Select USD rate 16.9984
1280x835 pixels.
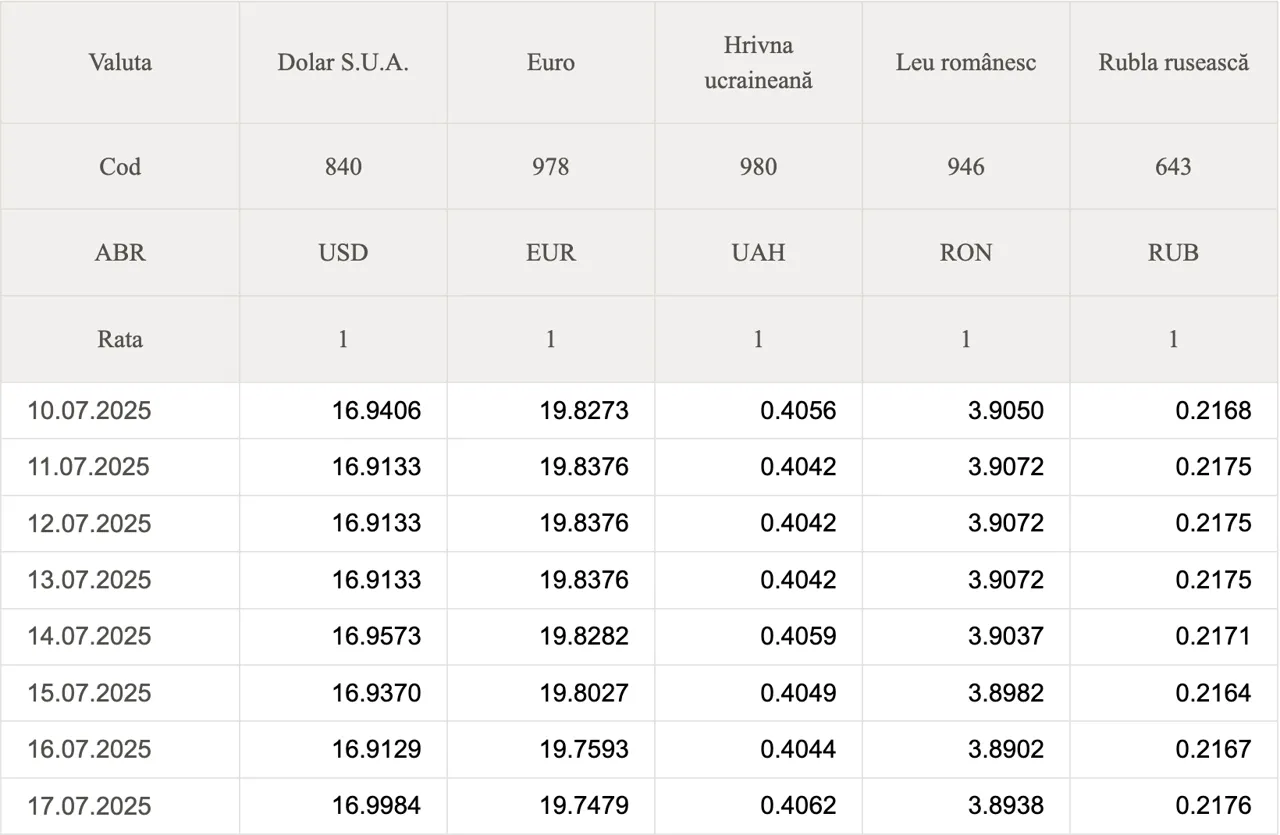click(x=377, y=805)
